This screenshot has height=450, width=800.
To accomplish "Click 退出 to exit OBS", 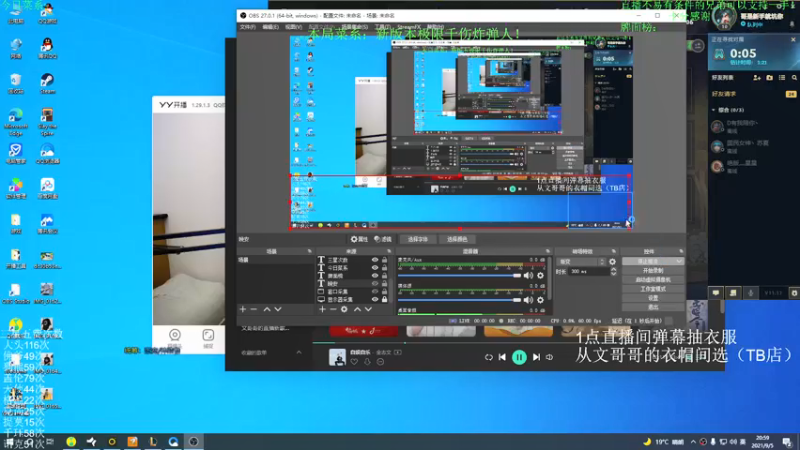I will click(x=653, y=307).
